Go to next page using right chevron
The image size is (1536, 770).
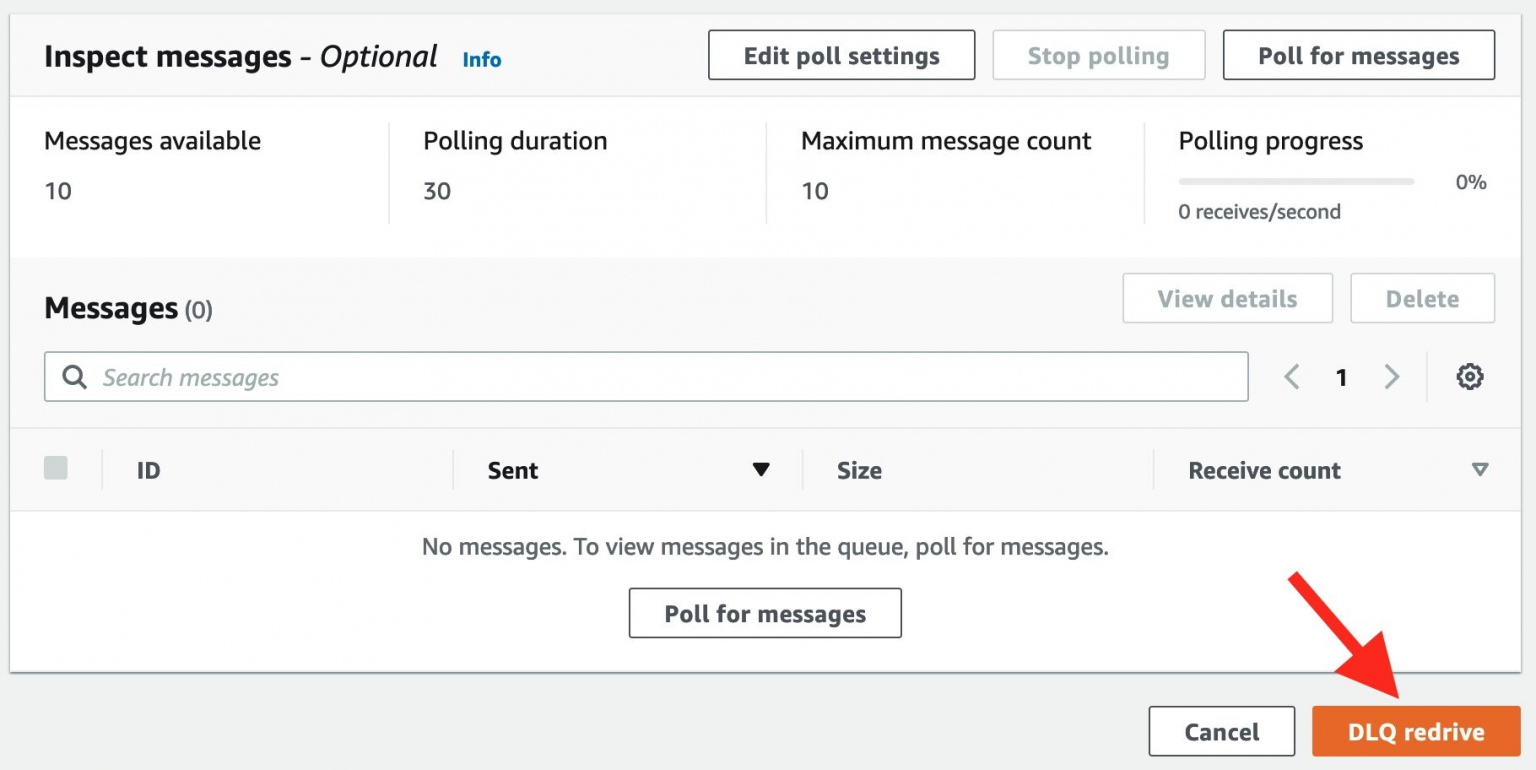tap(1392, 376)
